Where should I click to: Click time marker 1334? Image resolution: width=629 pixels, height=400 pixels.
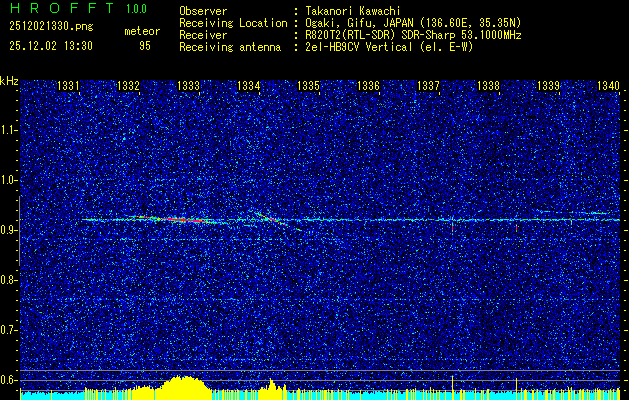tap(249, 86)
